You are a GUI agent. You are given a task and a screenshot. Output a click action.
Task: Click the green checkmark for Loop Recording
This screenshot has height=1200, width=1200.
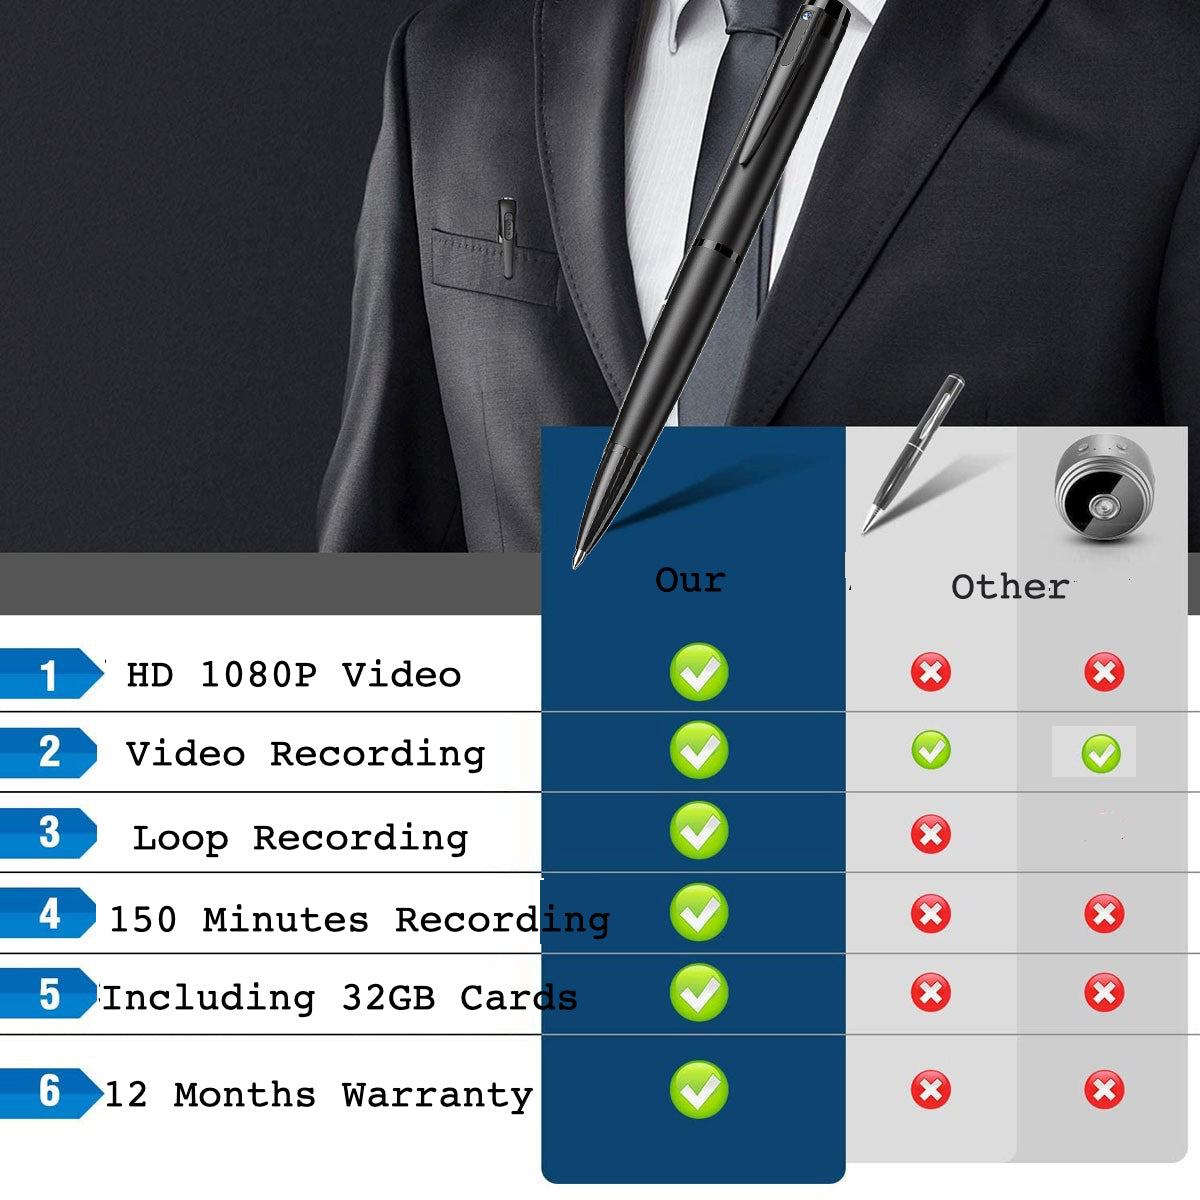699,830
